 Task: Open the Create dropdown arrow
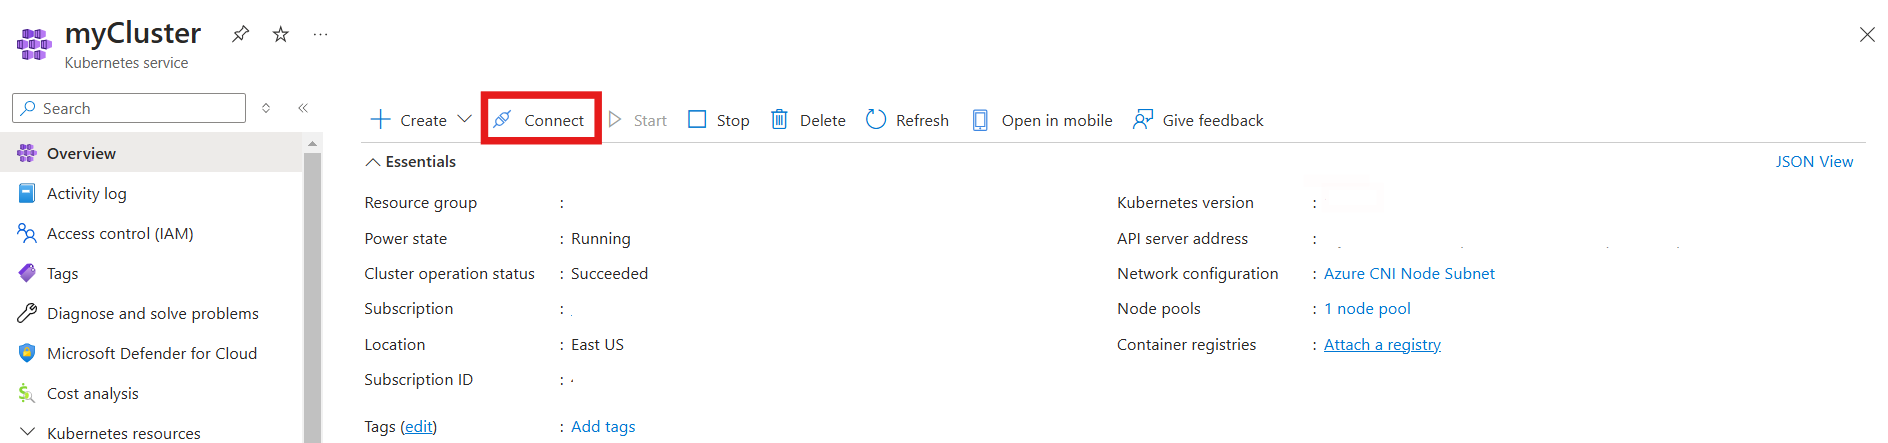464,119
